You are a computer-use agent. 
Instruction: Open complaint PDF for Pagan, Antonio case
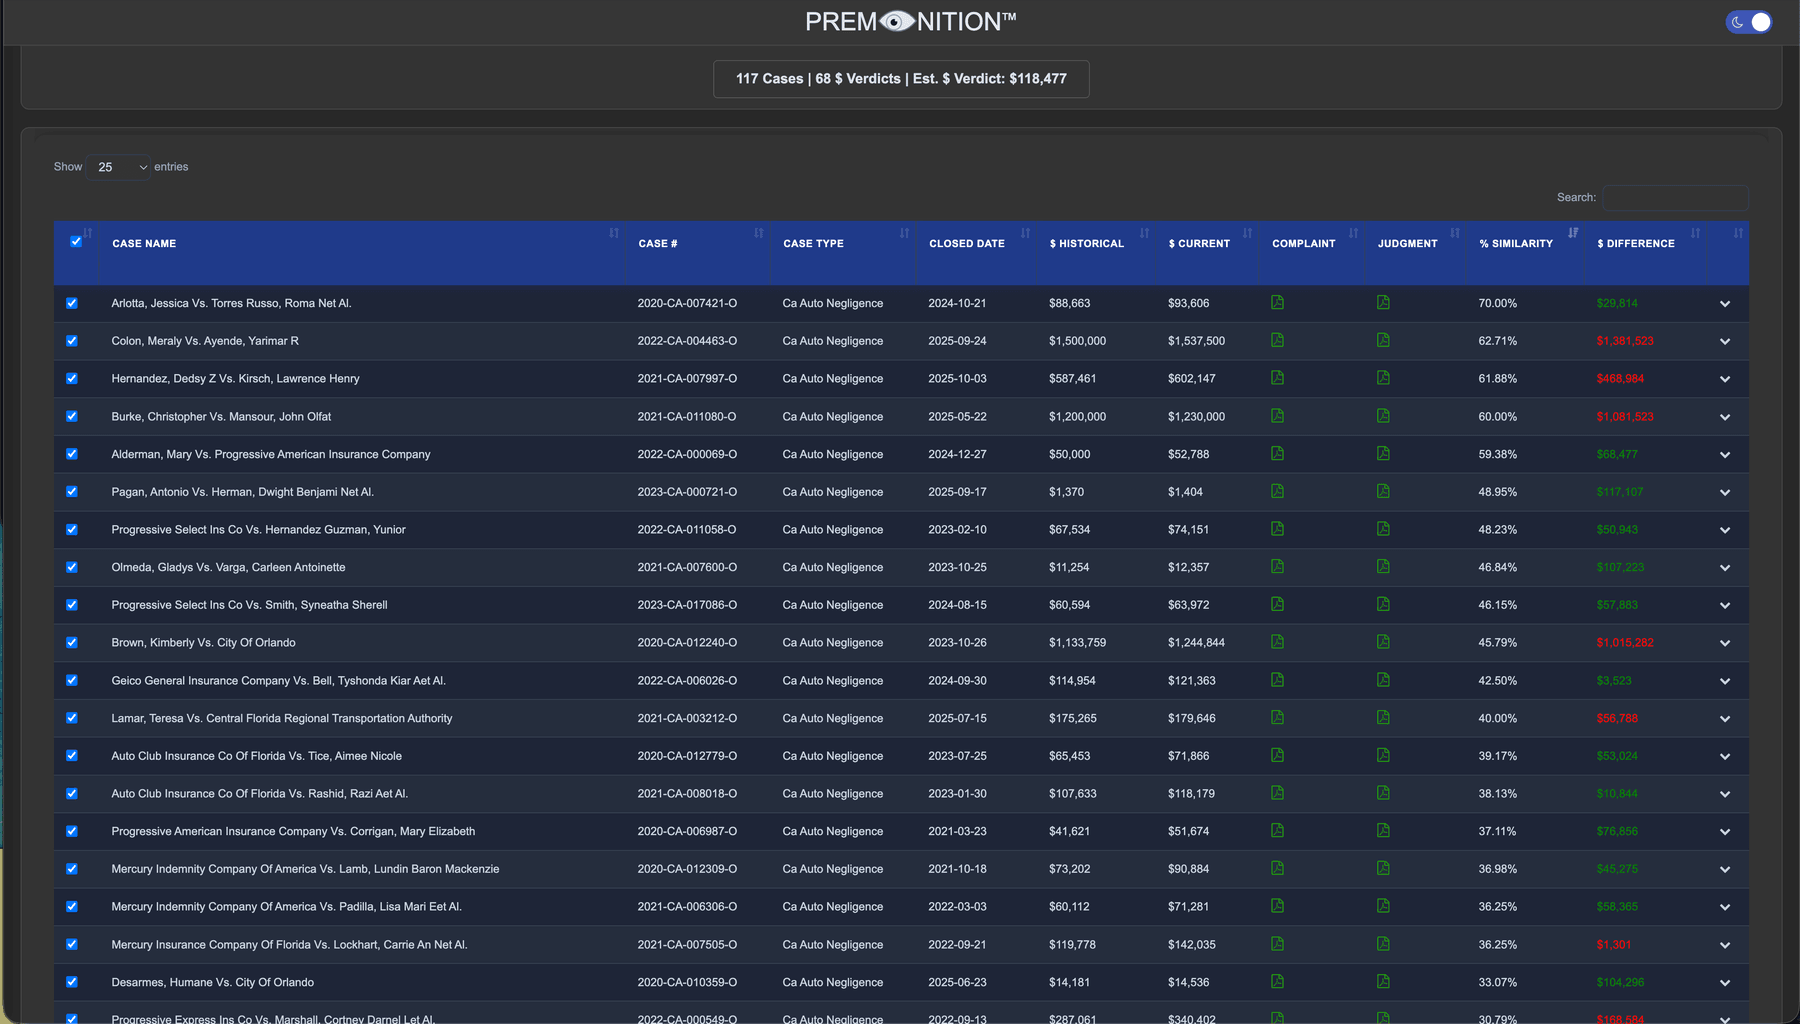1277,491
